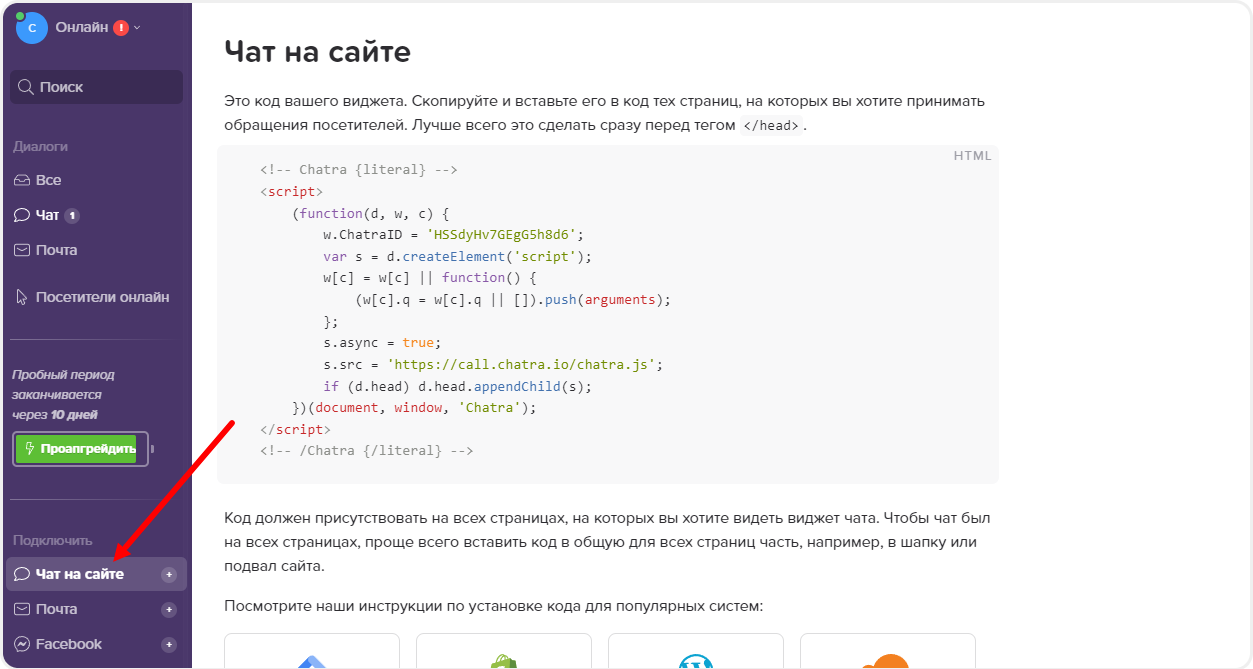Viewport: 1253px width, 669px height.
Task: Click the red alert badge beside Онлайн
Action: (x=121, y=28)
